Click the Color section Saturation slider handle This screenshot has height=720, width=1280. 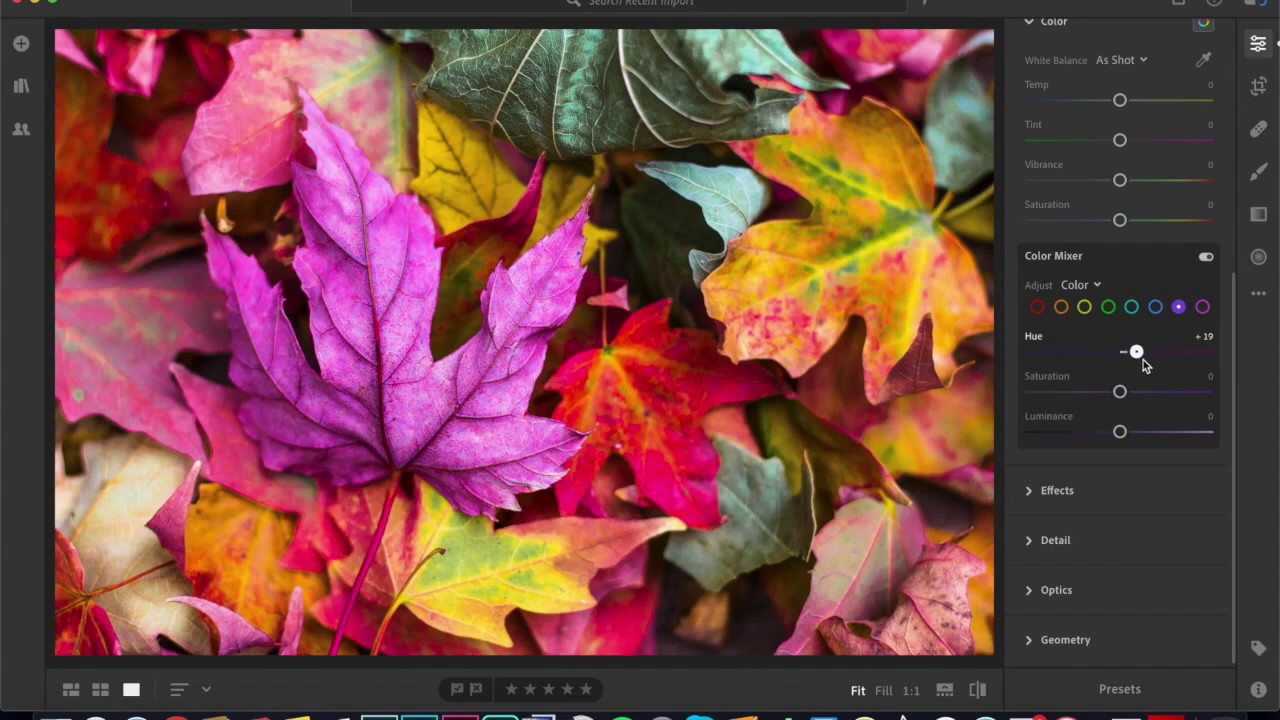[1120, 220]
